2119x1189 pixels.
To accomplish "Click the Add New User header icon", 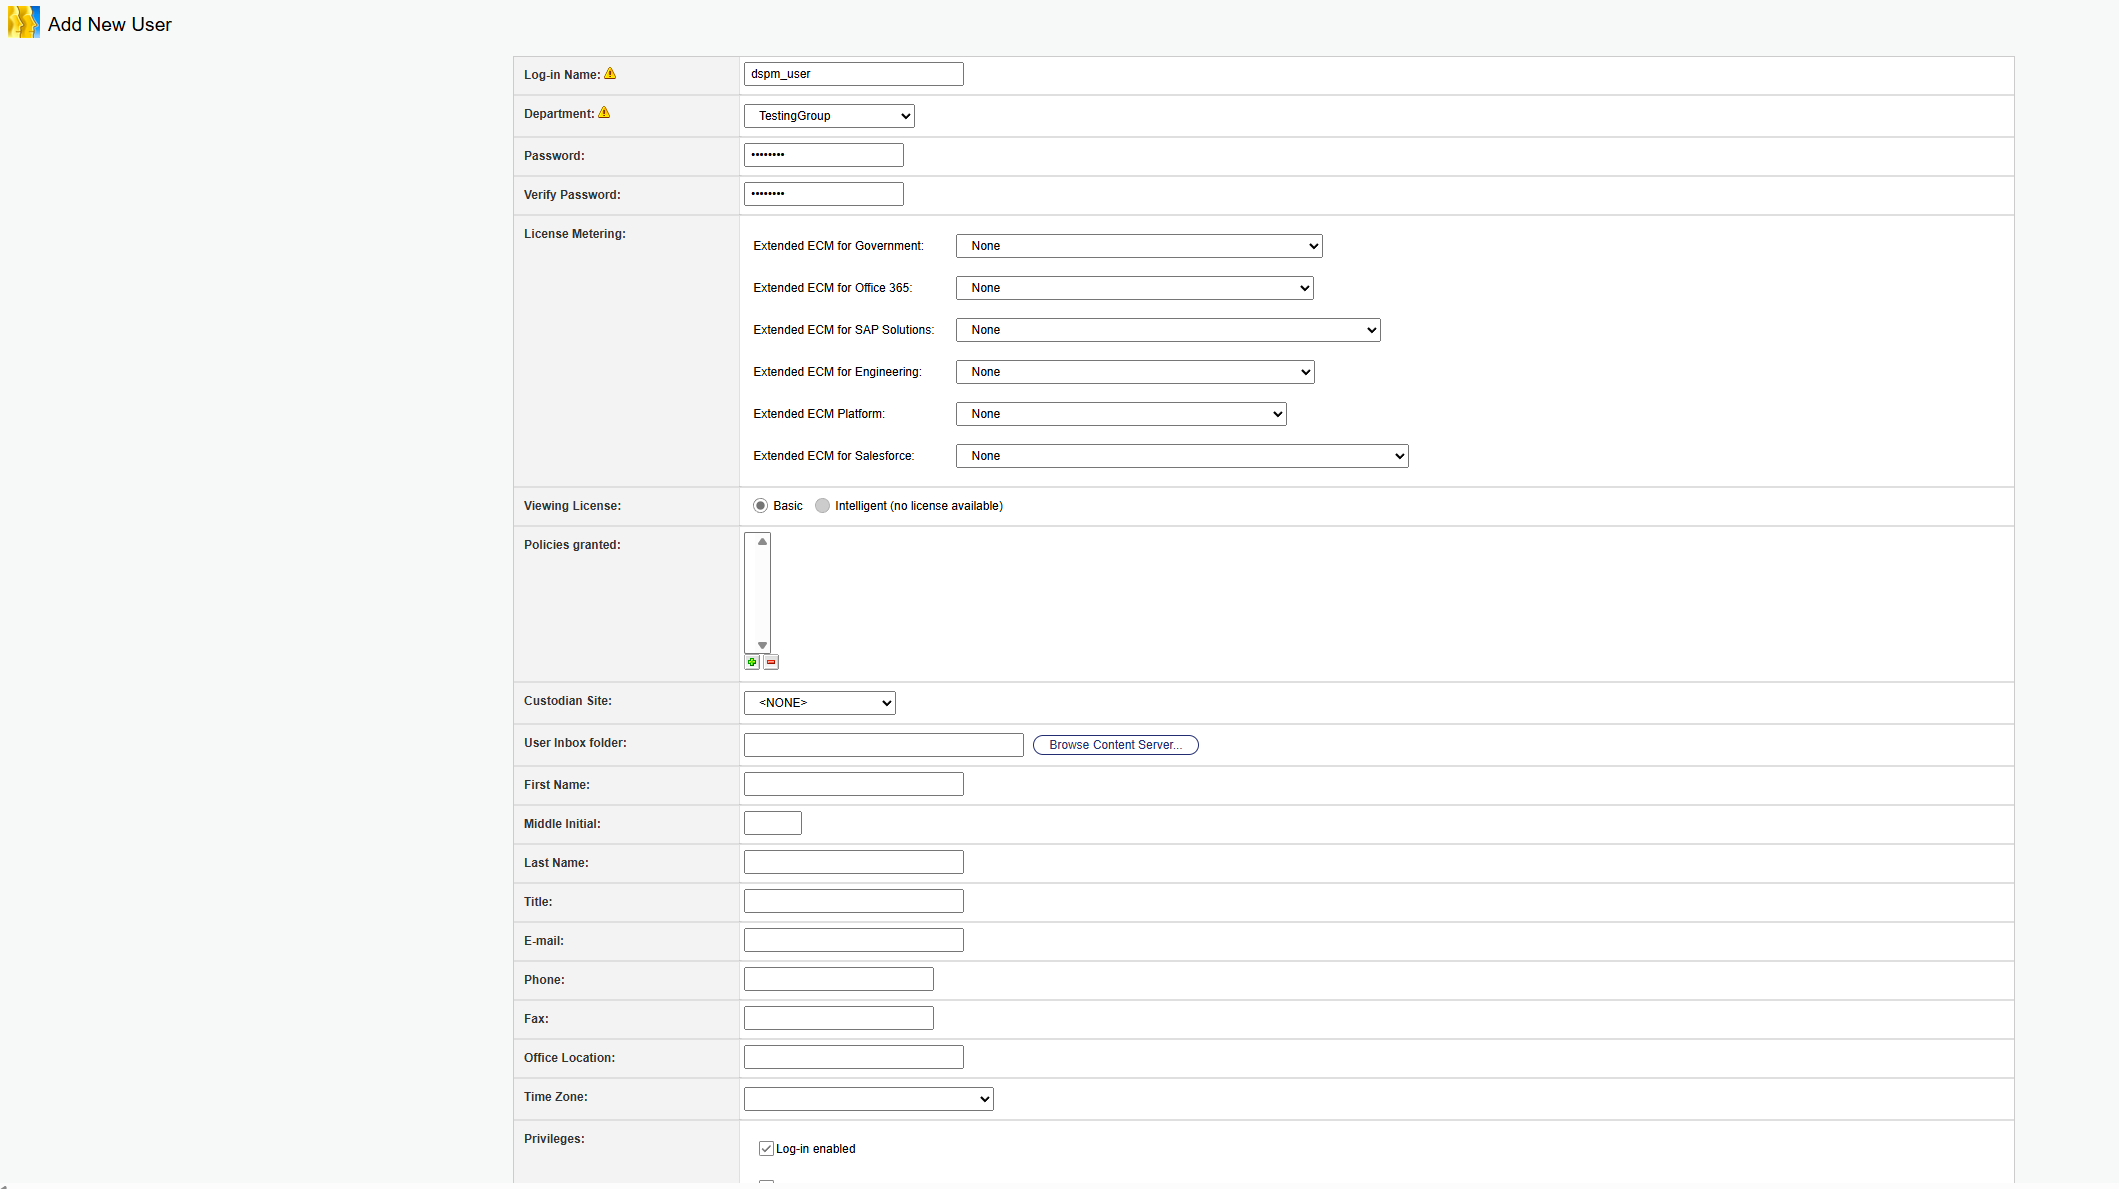I will click(x=23, y=23).
